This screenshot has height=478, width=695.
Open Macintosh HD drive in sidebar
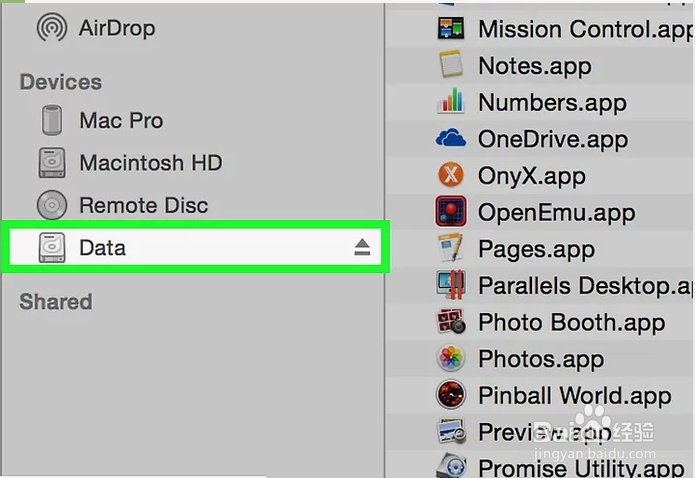(x=130, y=163)
